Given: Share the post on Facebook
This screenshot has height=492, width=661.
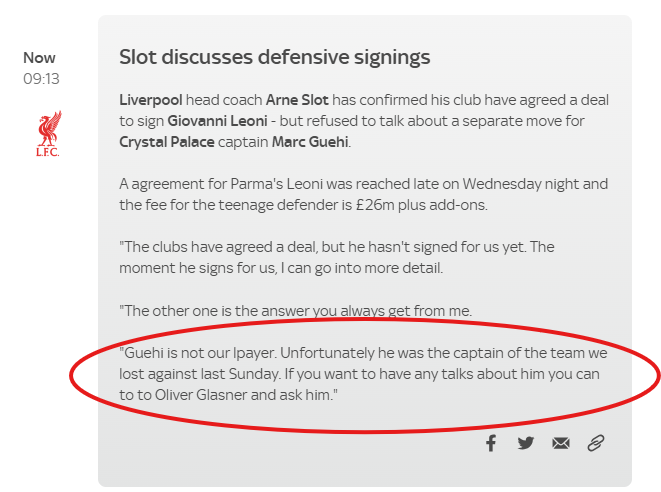Looking at the screenshot, I should (x=491, y=442).
